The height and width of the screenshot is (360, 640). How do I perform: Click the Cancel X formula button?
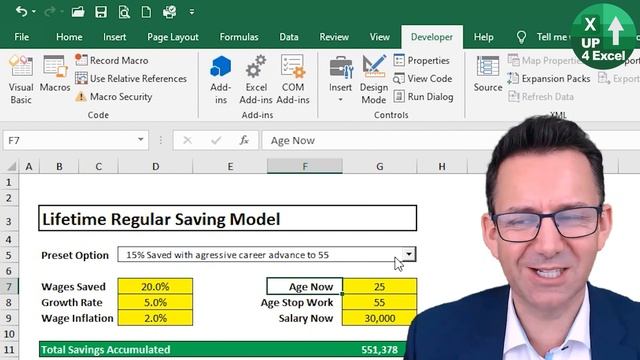[187, 140]
